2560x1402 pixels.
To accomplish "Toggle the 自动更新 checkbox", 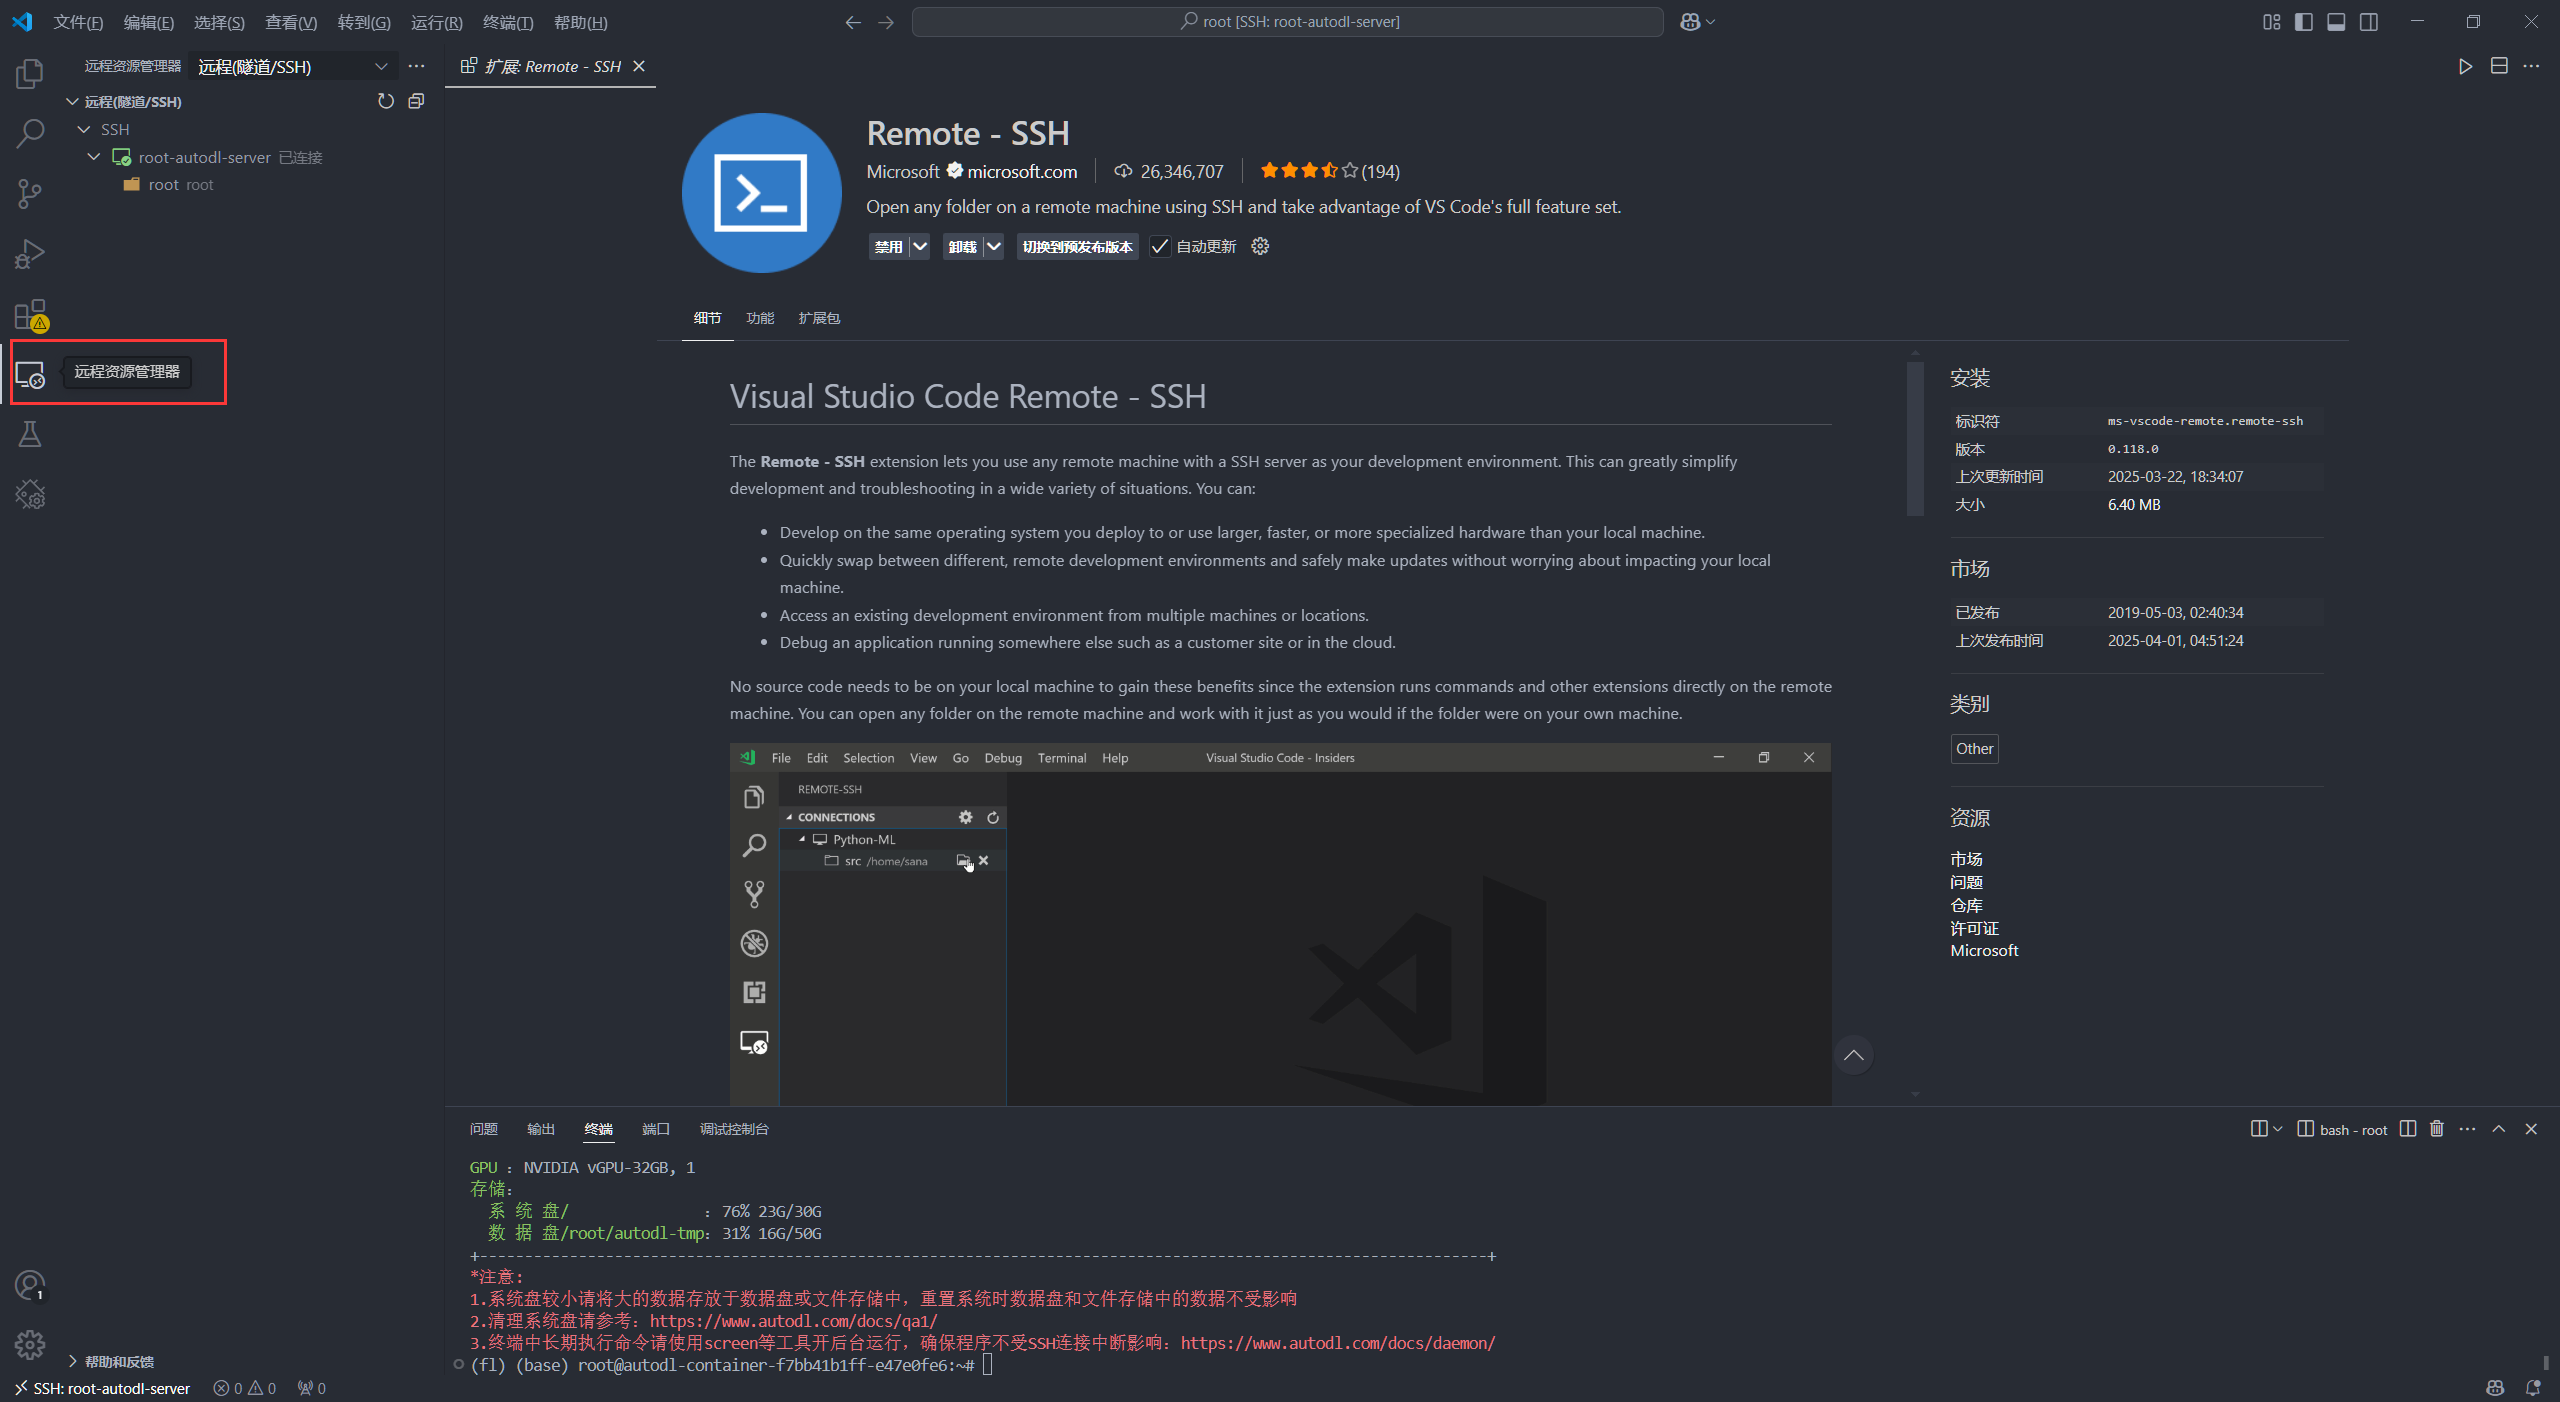I will coord(1159,247).
